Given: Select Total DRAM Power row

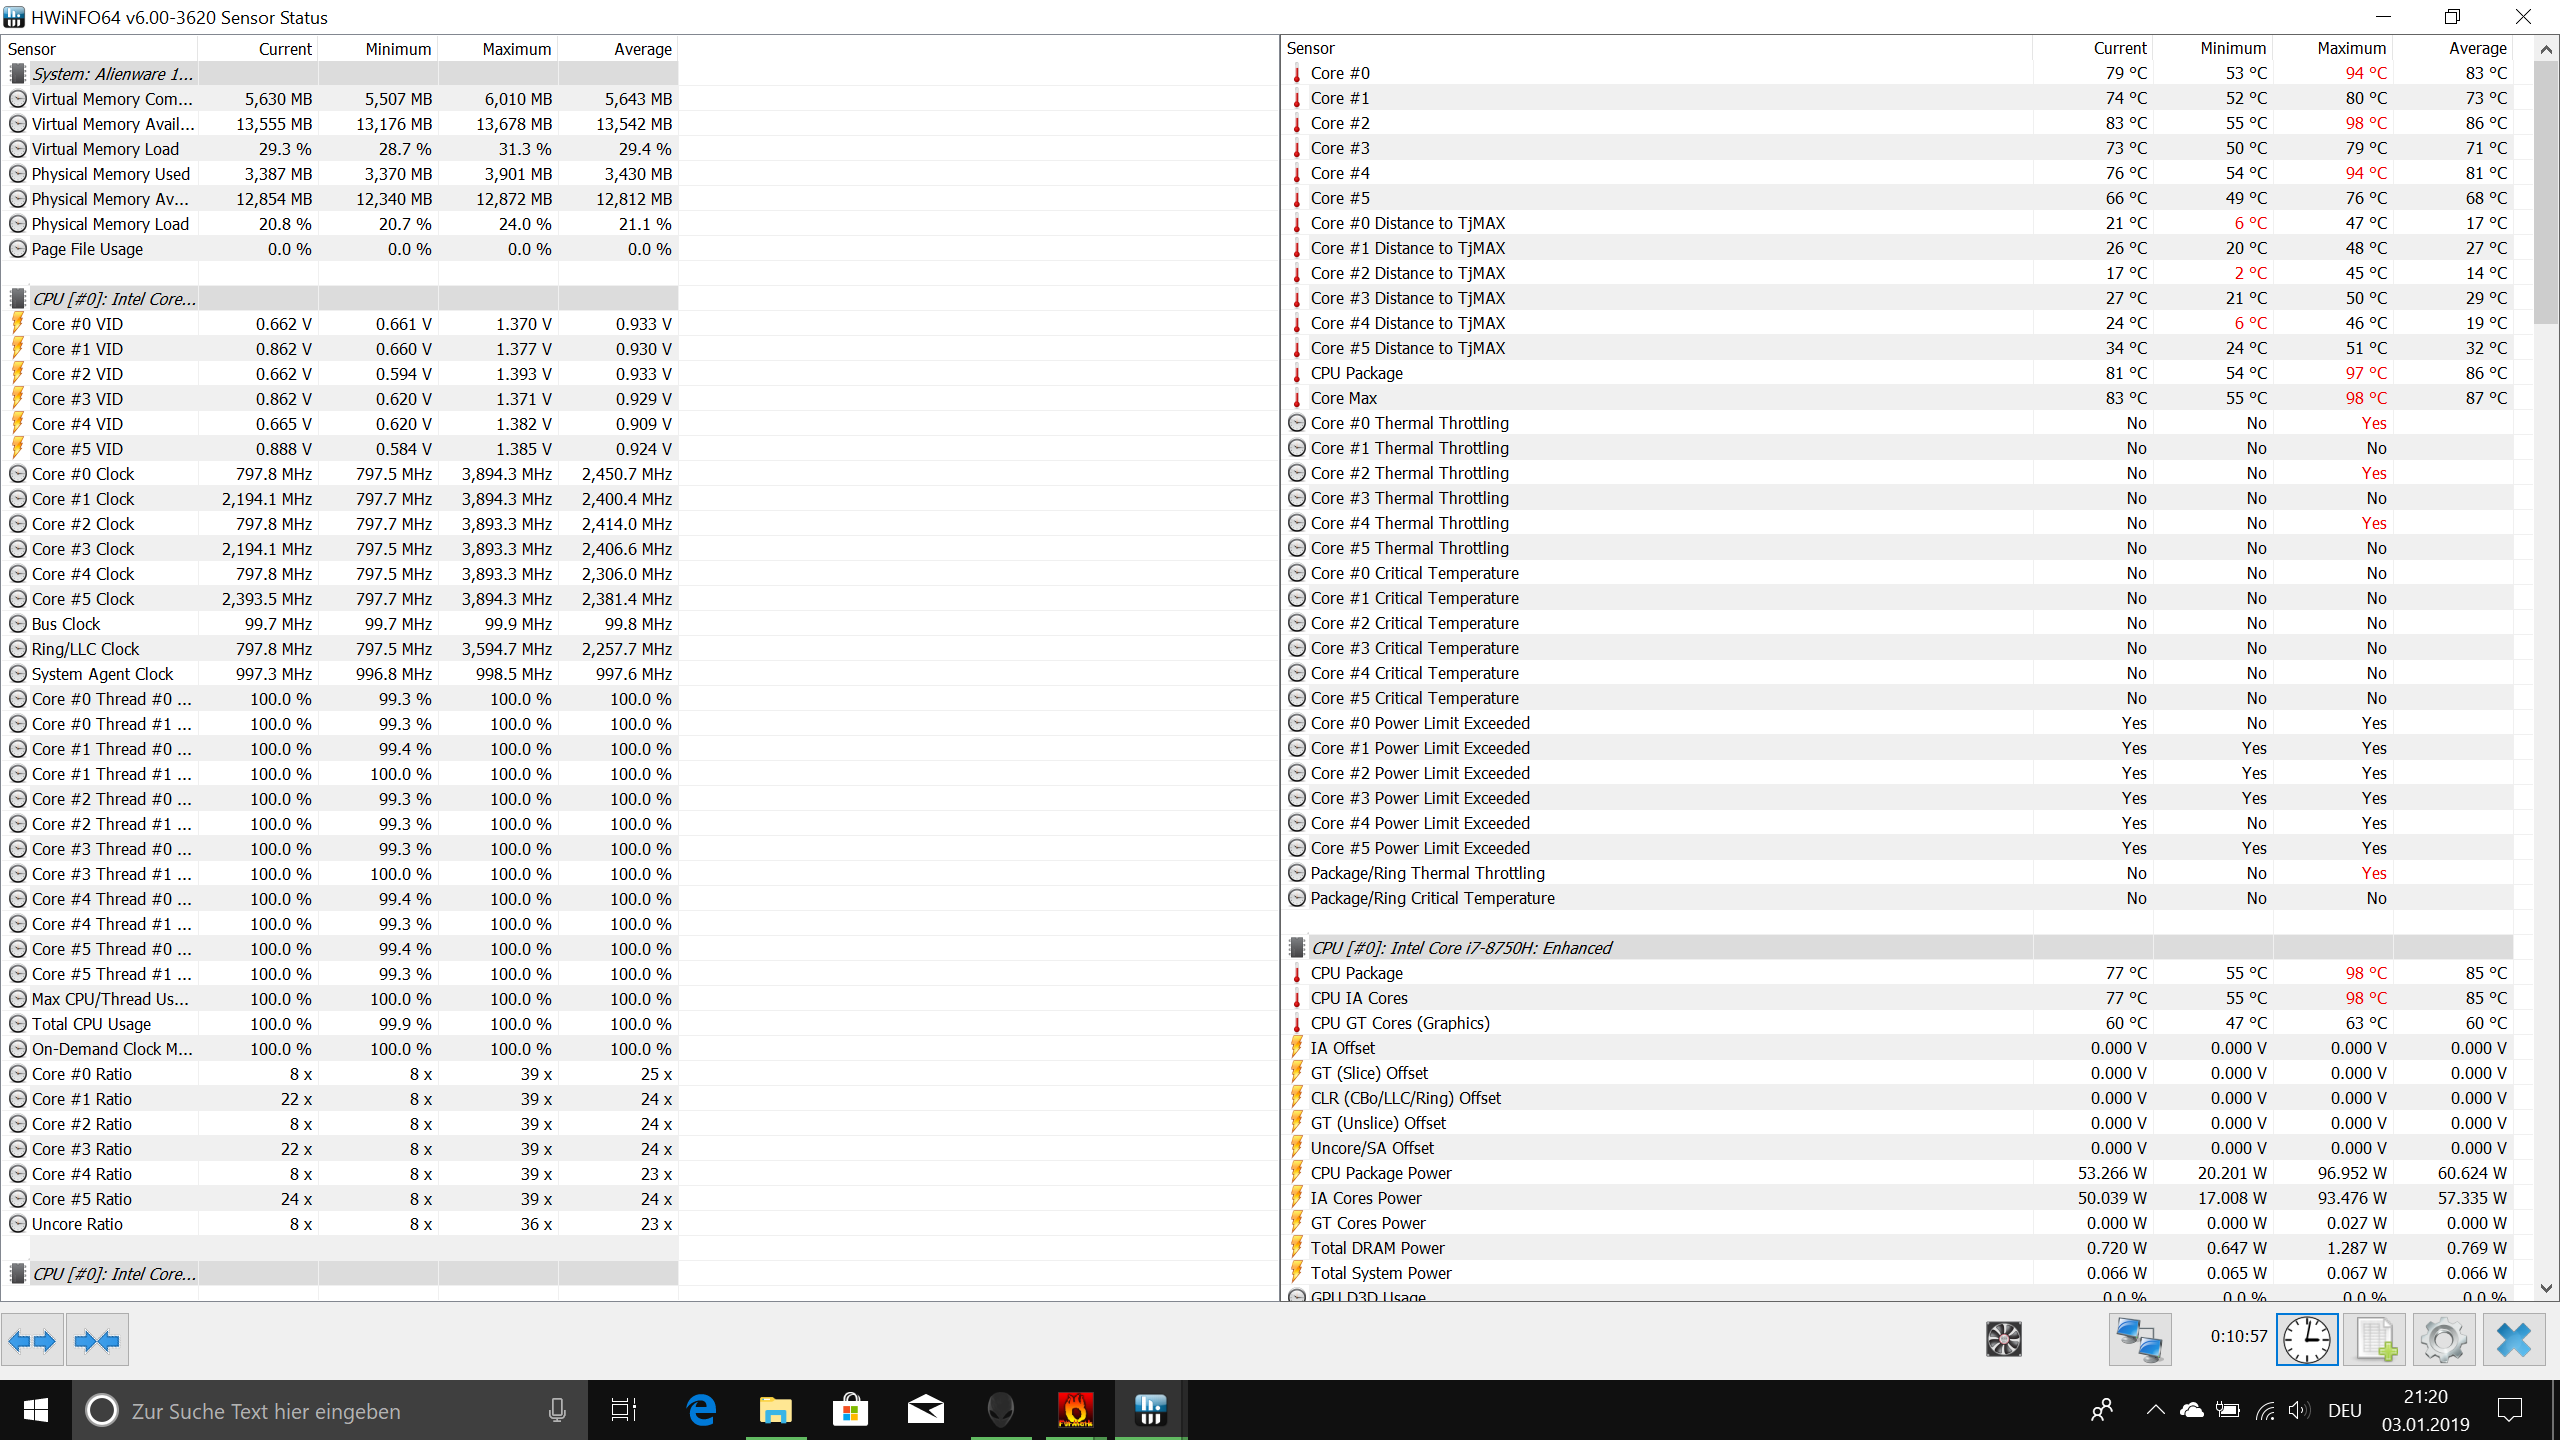Looking at the screenshot, I should (1897, 1248).
